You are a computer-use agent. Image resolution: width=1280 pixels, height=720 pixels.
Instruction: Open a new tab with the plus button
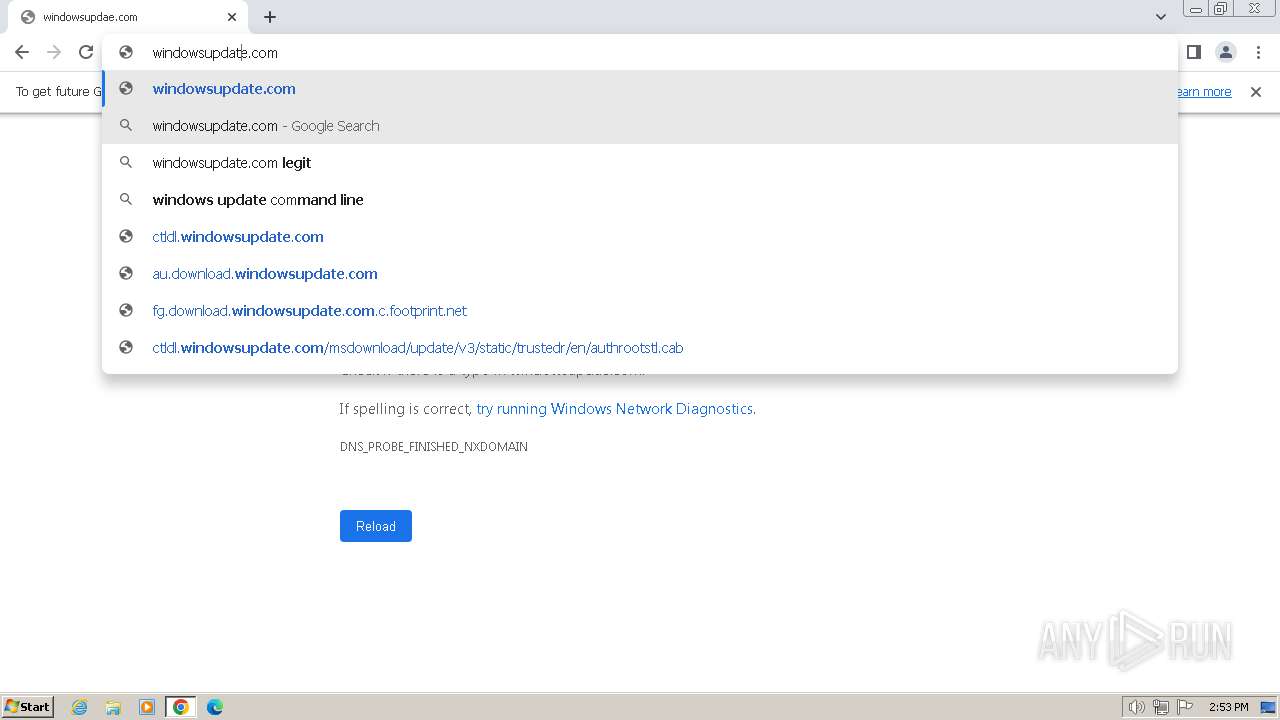(270, 17)
